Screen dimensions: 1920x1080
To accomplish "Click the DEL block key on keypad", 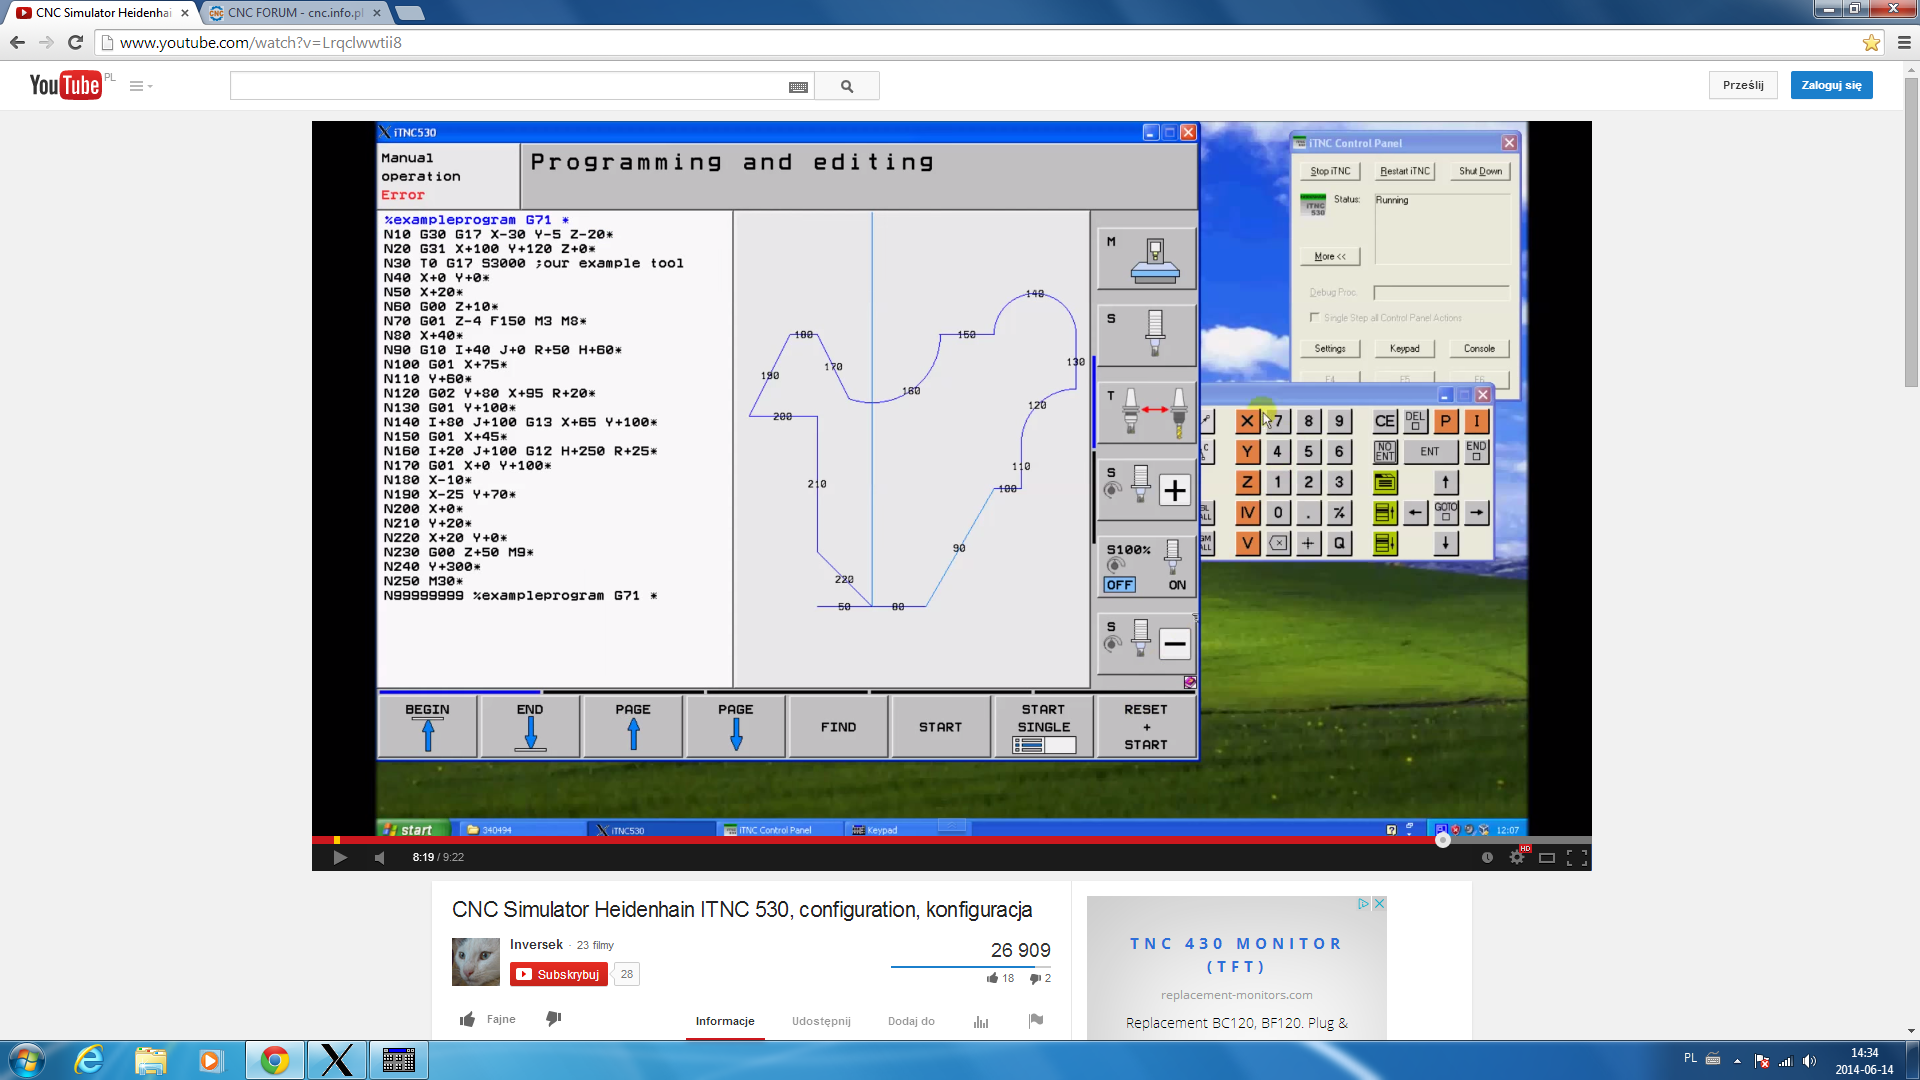I will [x=1415, y=421].
